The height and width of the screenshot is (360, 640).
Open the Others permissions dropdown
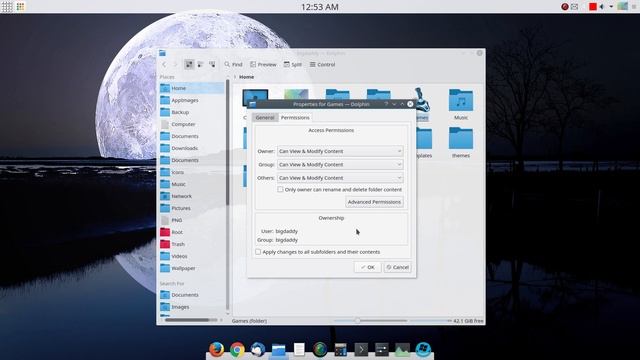pos(340,178)
